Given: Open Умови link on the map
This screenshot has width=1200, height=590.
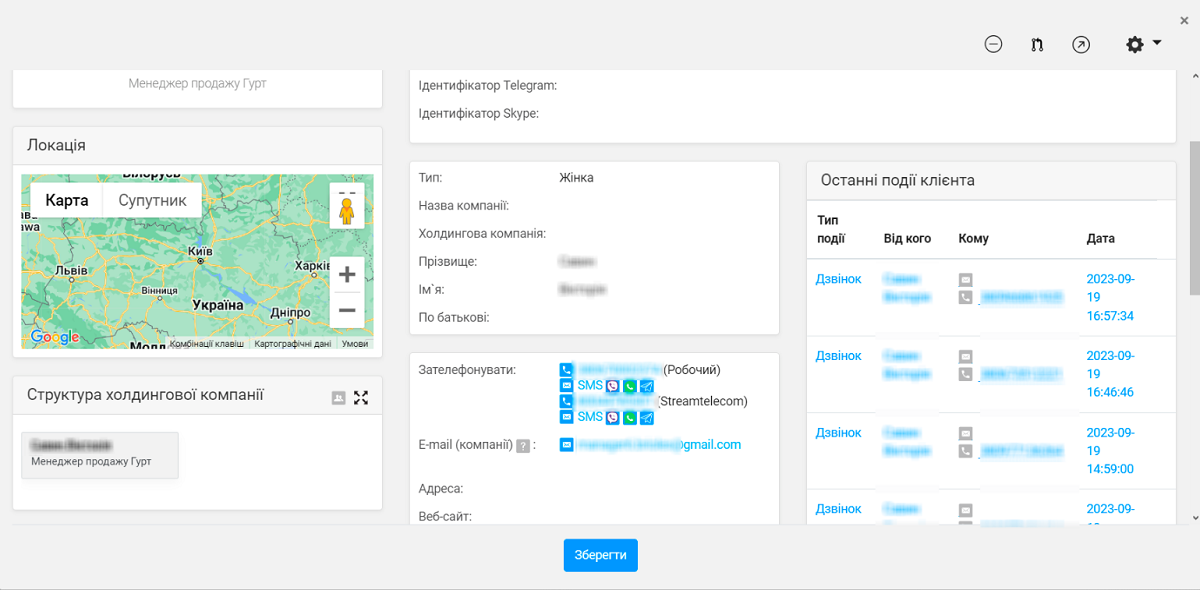Looking at the screenshot, I should pos(355,343).
